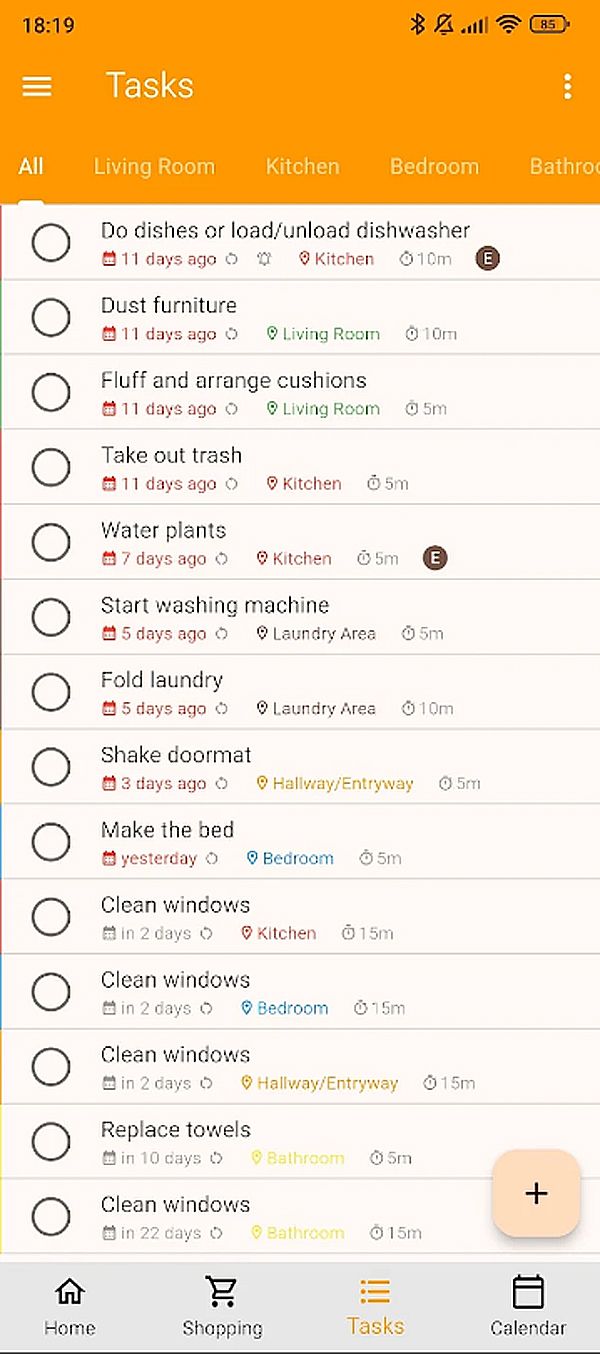
Task: Go to Home in bottom navigation
Action: (70, 1306)
